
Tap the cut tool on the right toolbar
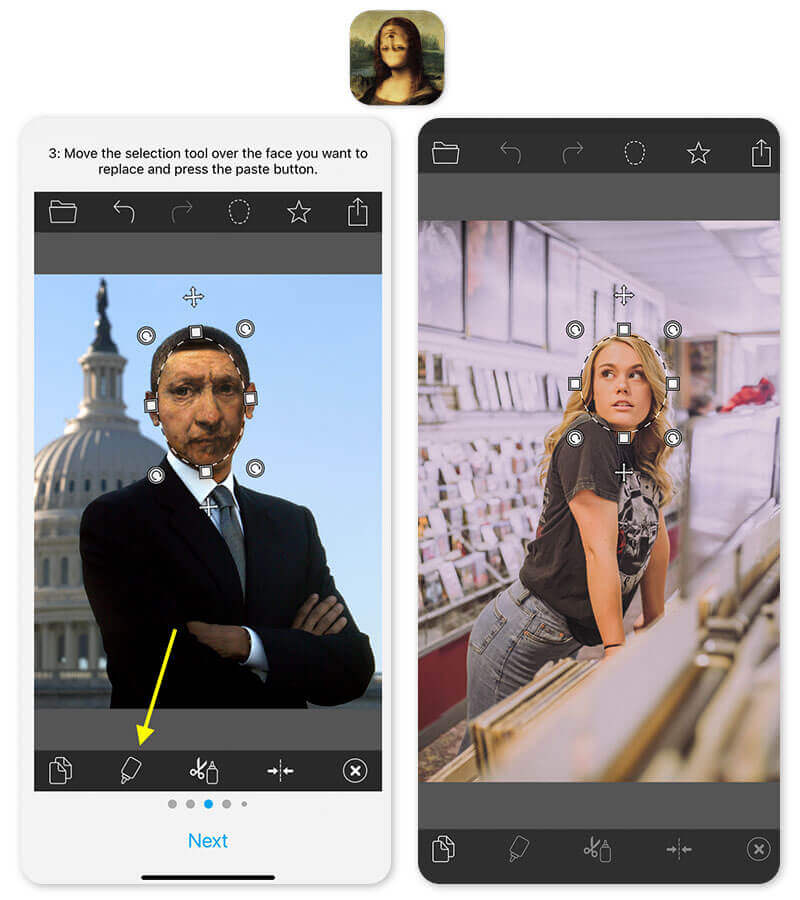point(596,848)
